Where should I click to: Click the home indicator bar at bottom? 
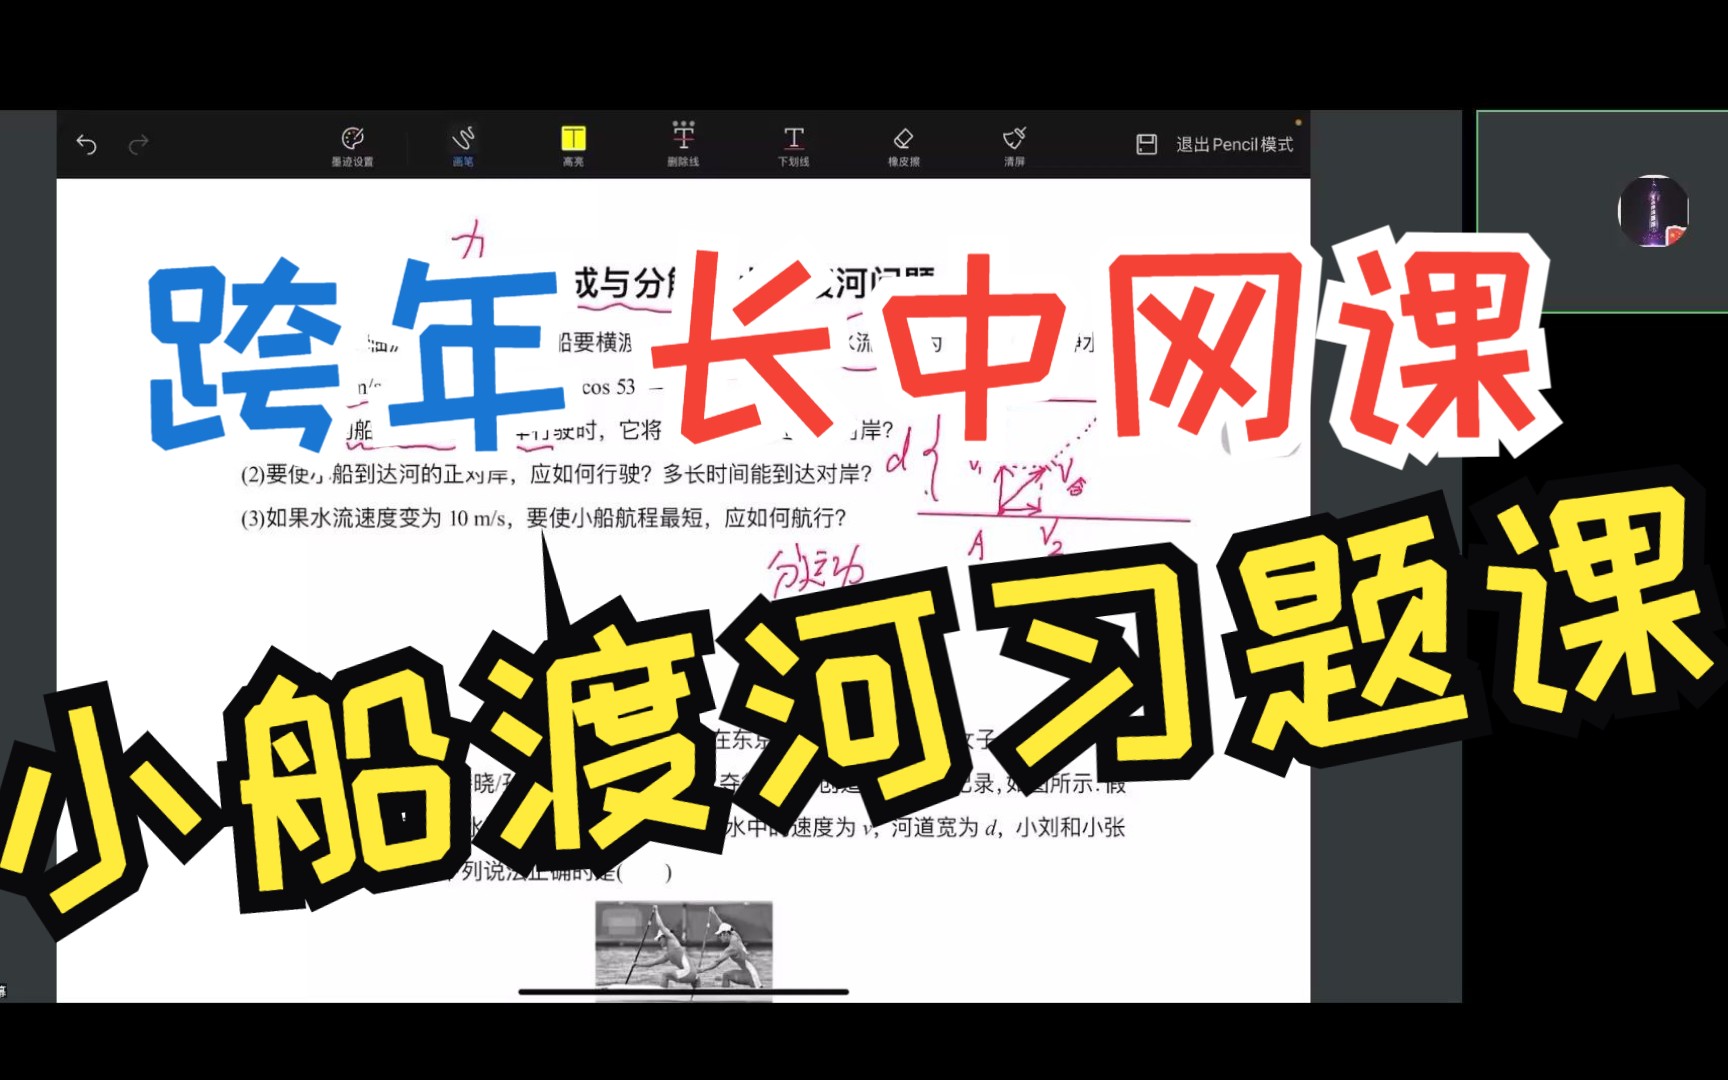click(x=683, y=992)
